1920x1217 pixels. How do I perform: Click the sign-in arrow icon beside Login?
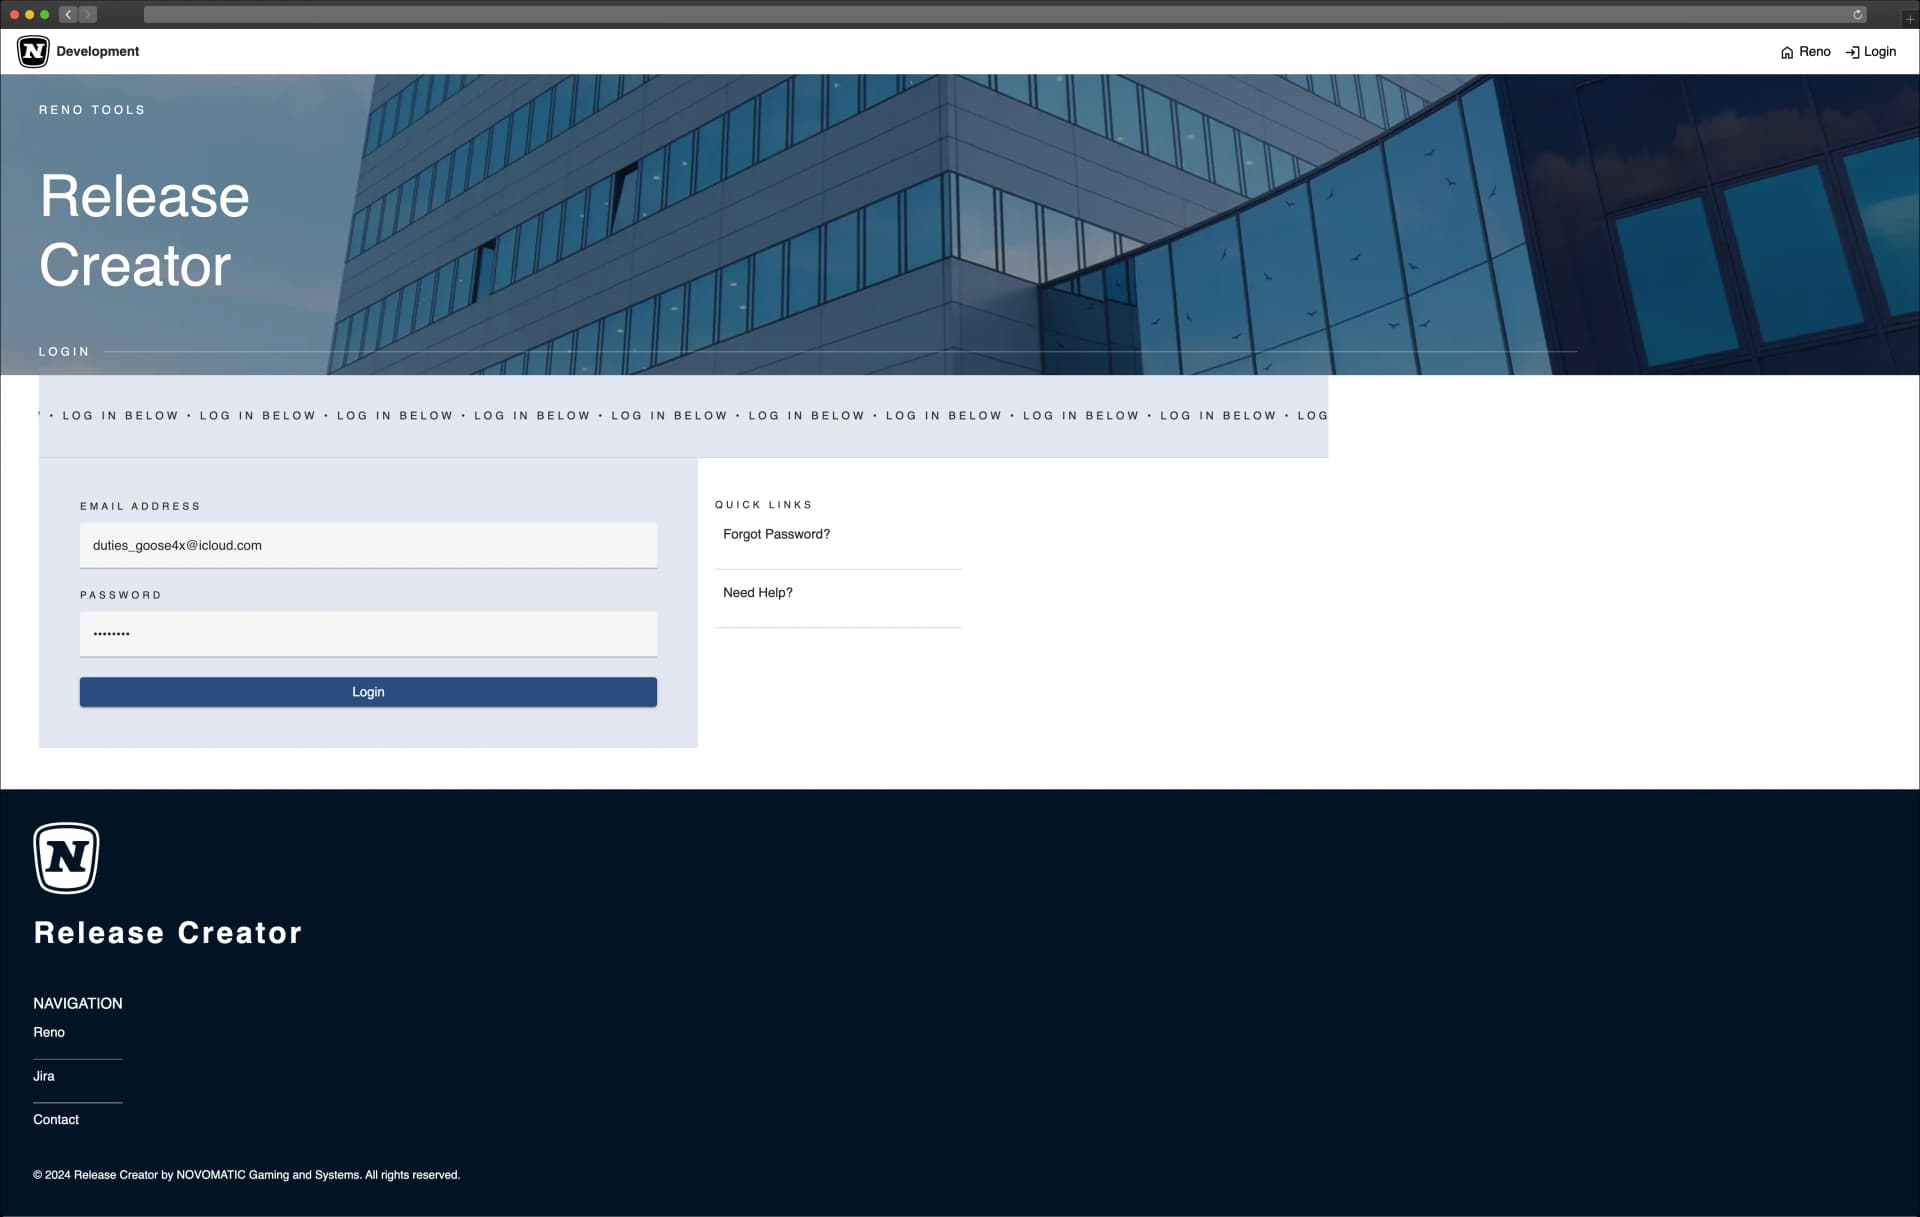pos(1852,53)
